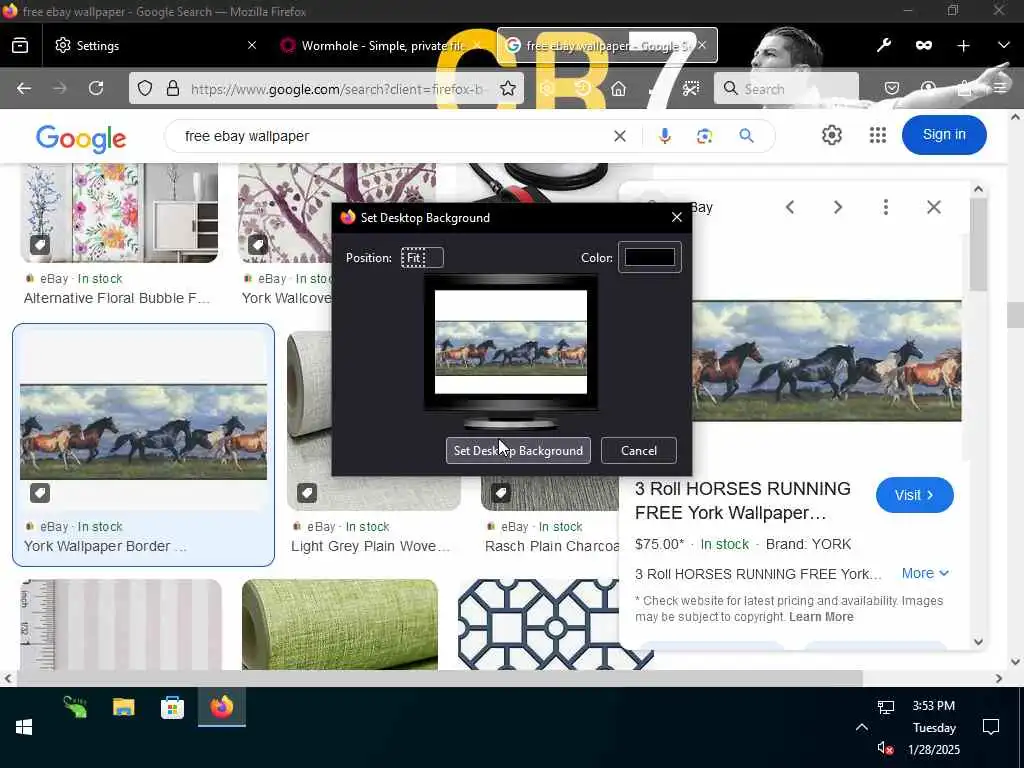Open muted volume tray icon
Viewport: 1024px width, 768px height.
pyautogui.click(x=885, y=748)
